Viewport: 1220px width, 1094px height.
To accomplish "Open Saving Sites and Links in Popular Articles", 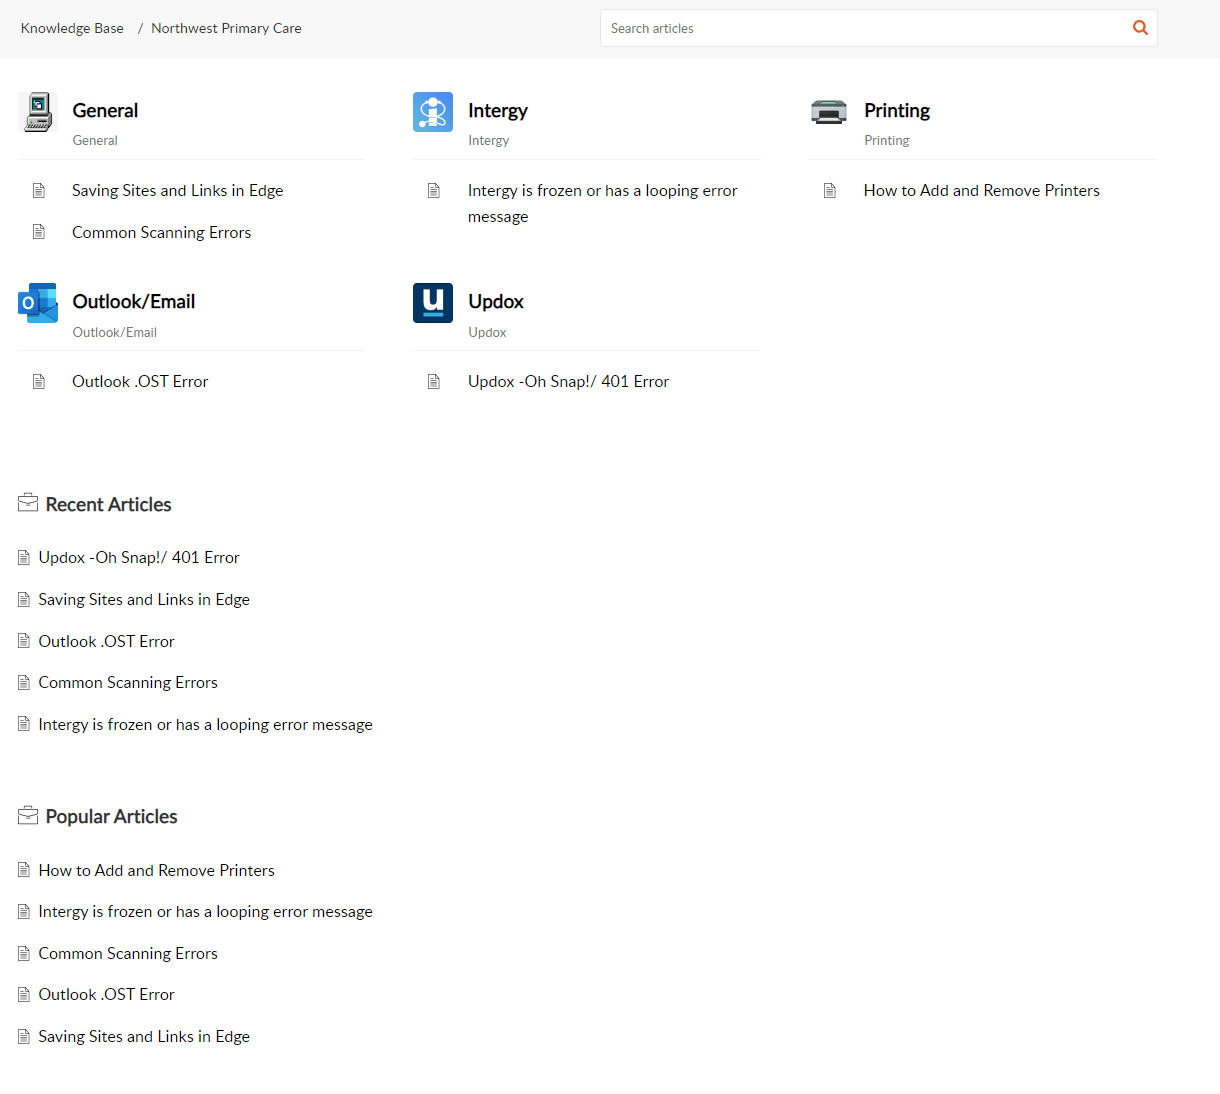I will tap(144, 1036).
